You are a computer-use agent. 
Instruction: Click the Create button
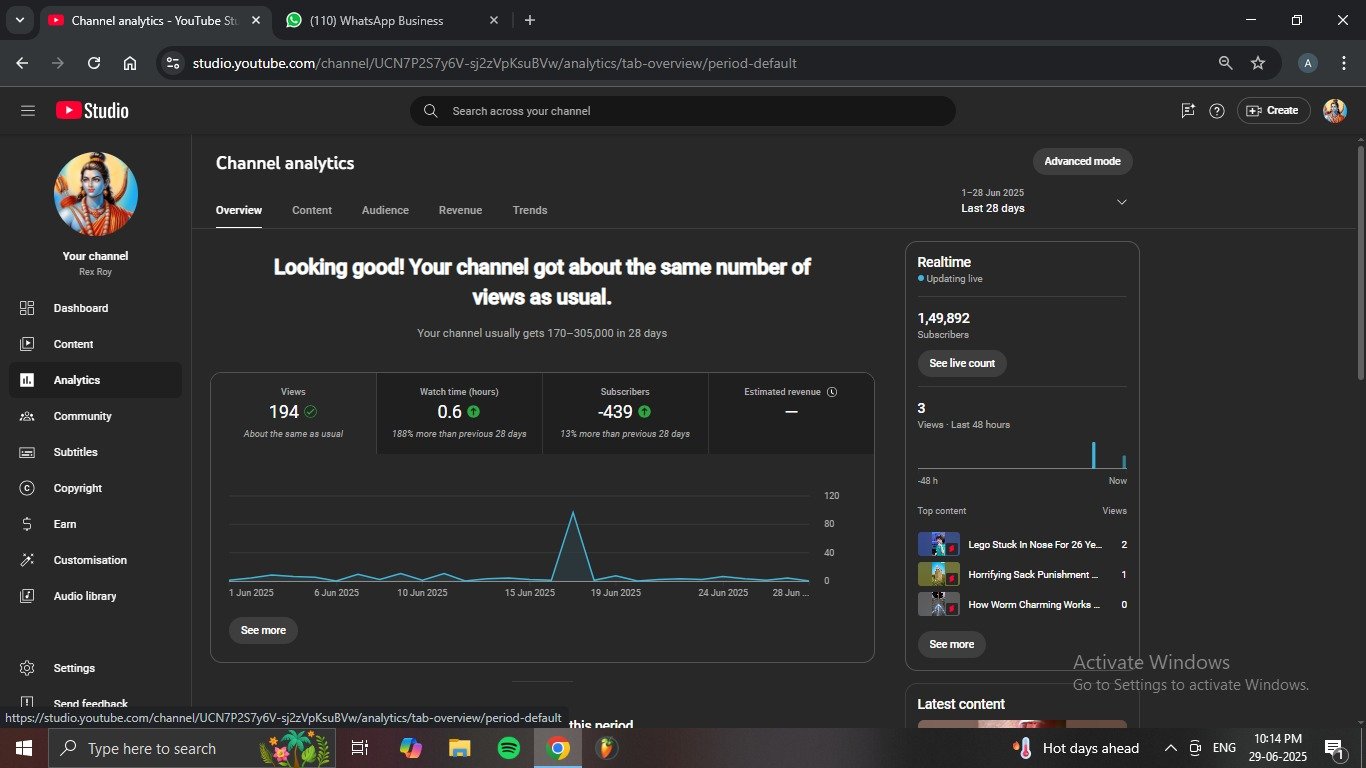click(x=1273, y=111)
